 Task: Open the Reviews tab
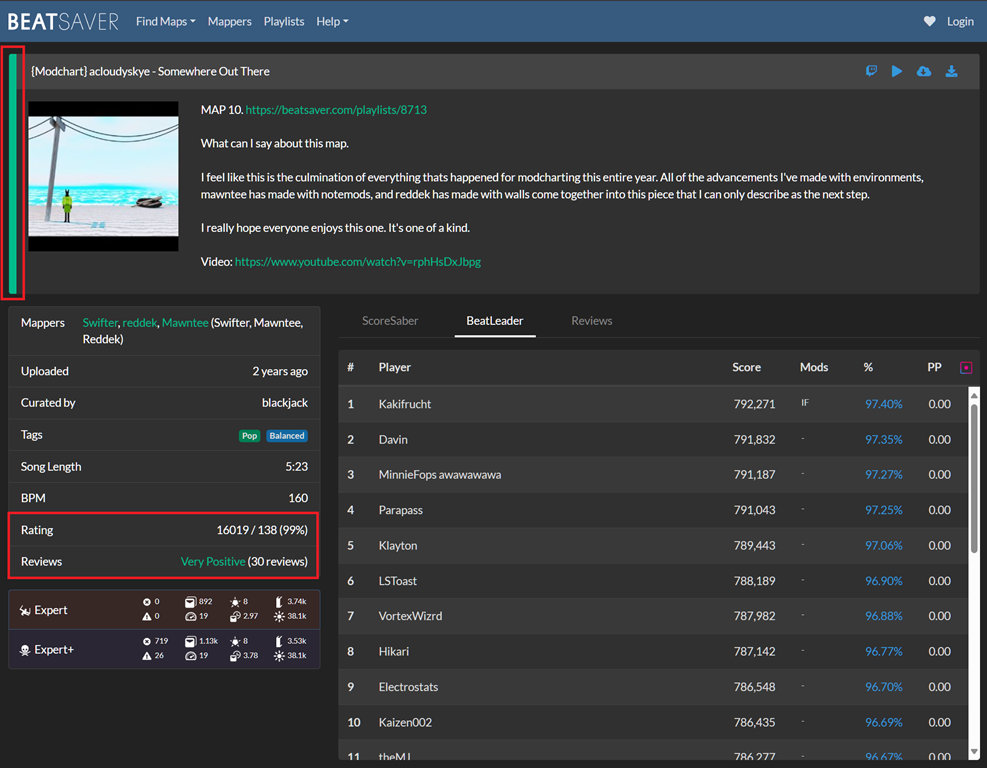tap(591, 321)
